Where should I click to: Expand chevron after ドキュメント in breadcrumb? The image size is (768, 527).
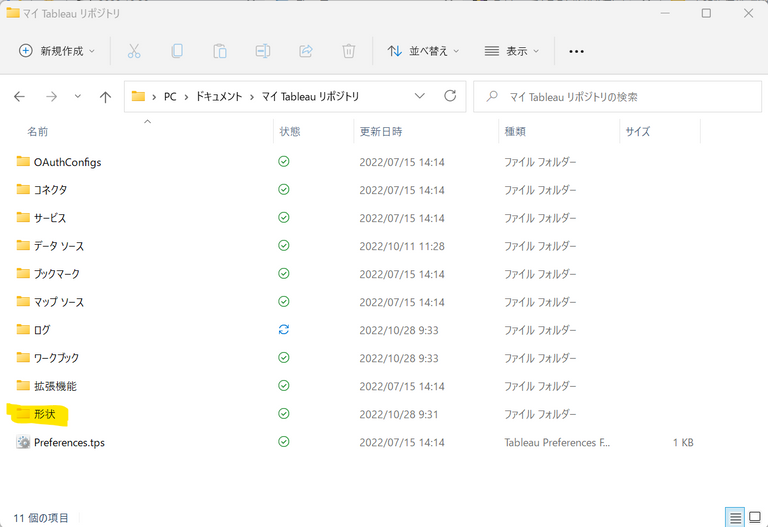(252, 97)
